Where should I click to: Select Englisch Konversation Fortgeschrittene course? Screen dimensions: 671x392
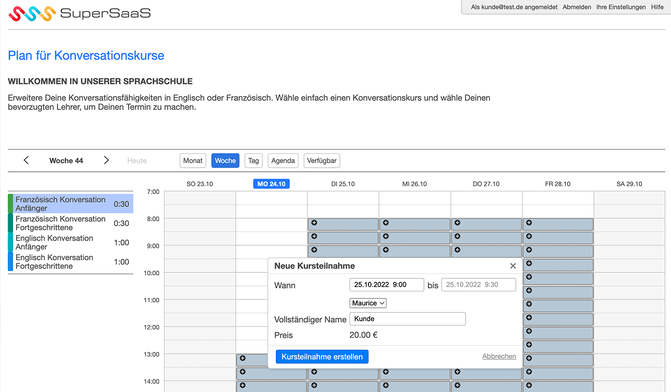pos(71,261)
